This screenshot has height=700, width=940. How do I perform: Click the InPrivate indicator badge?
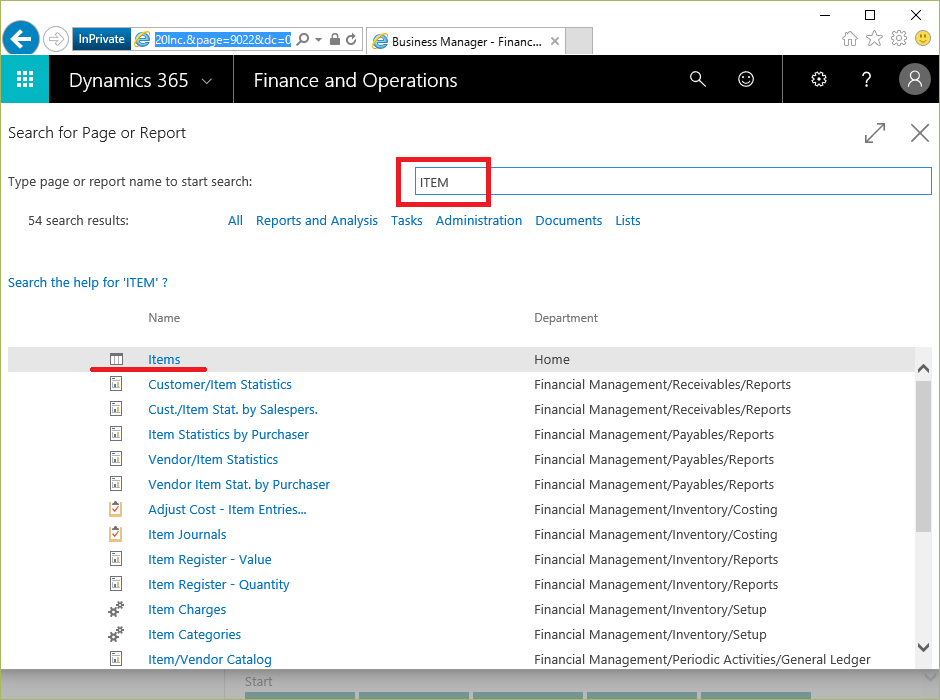pyautogui.click(x=101, y=39)
